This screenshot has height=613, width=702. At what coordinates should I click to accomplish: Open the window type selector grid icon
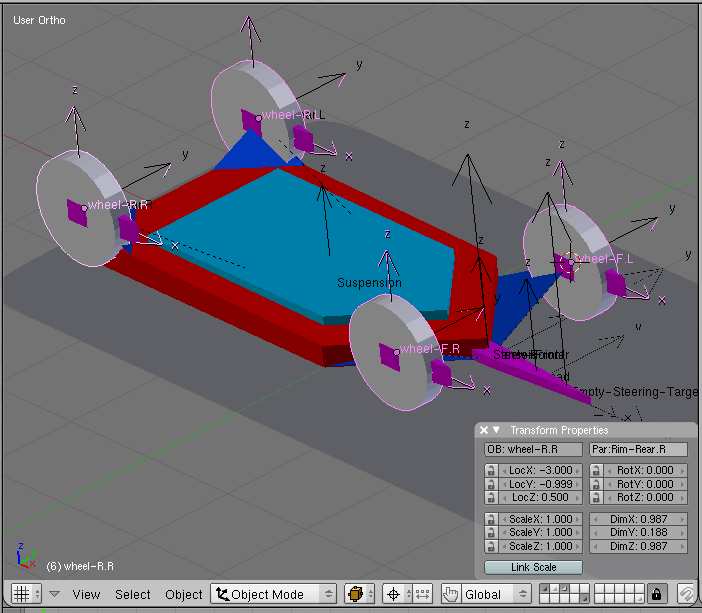point(26,594)
